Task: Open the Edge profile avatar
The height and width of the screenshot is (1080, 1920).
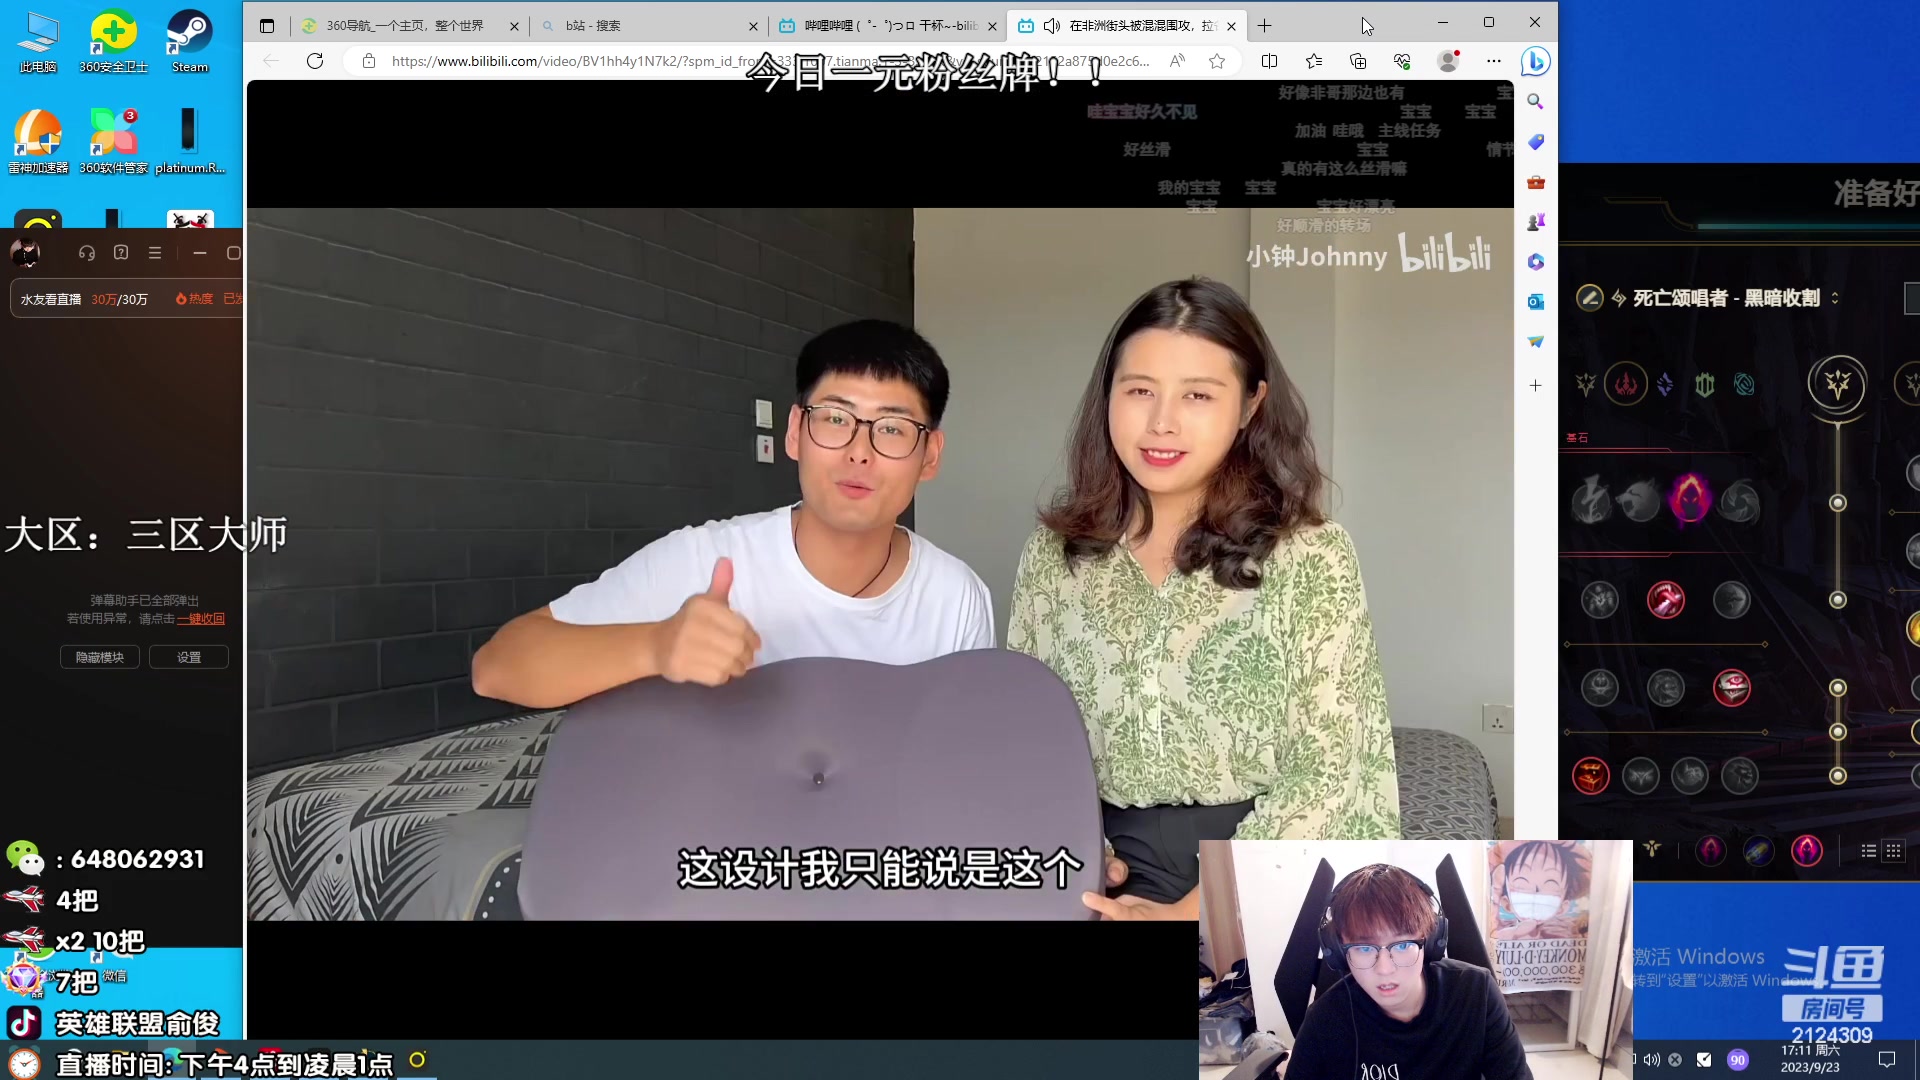Action: coord(1448,61)
